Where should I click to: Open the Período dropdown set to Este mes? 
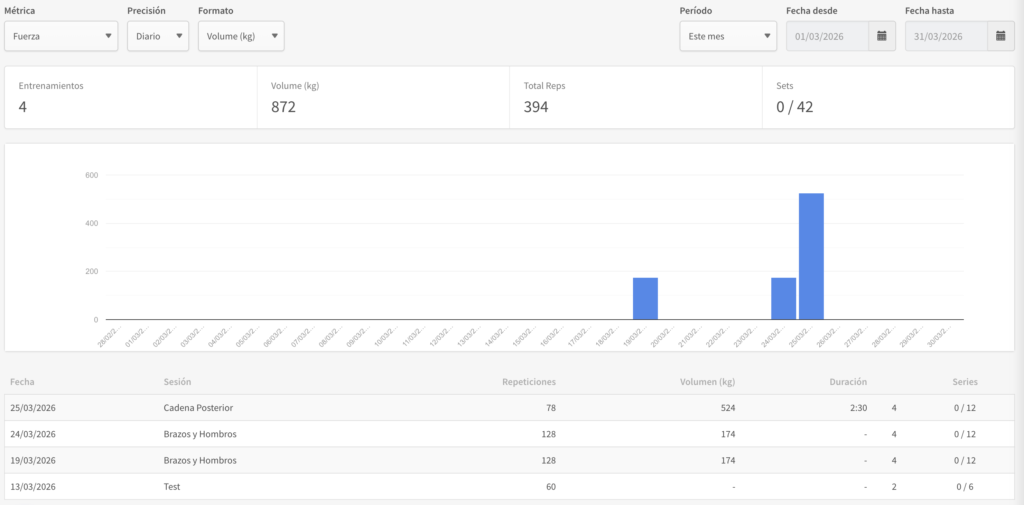click(x=727, y=36)
